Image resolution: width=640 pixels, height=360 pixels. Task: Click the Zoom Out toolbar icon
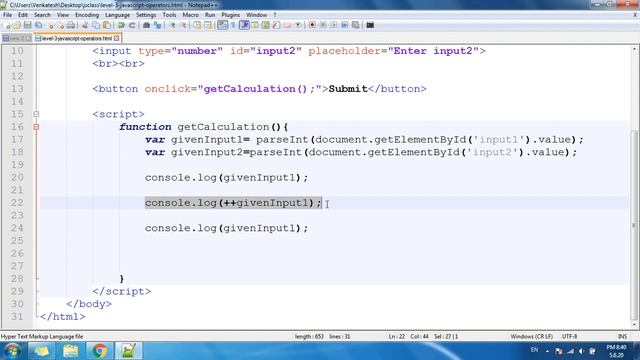(x=183, y=25)
